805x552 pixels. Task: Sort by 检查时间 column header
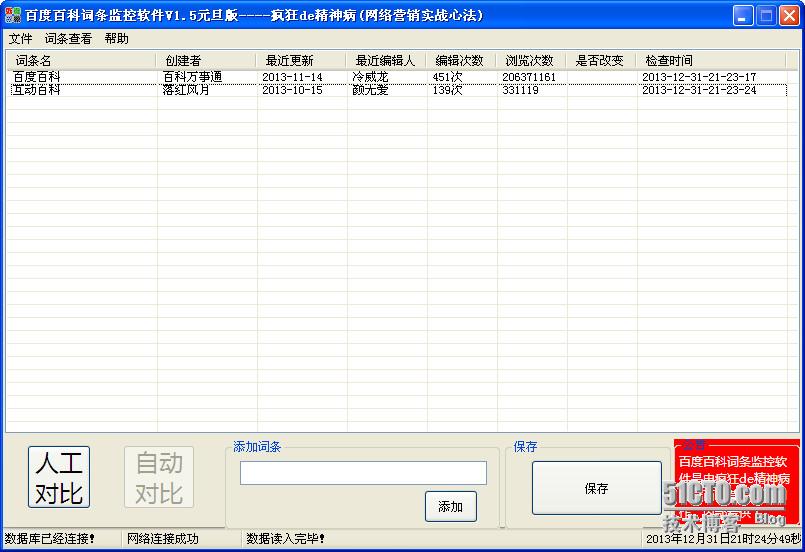click(x=711, y=61)
